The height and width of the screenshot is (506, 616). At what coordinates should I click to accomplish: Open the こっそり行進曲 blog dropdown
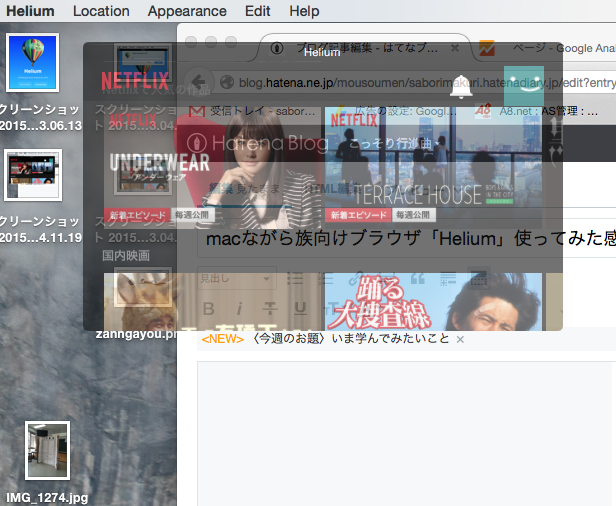point(394,143)
